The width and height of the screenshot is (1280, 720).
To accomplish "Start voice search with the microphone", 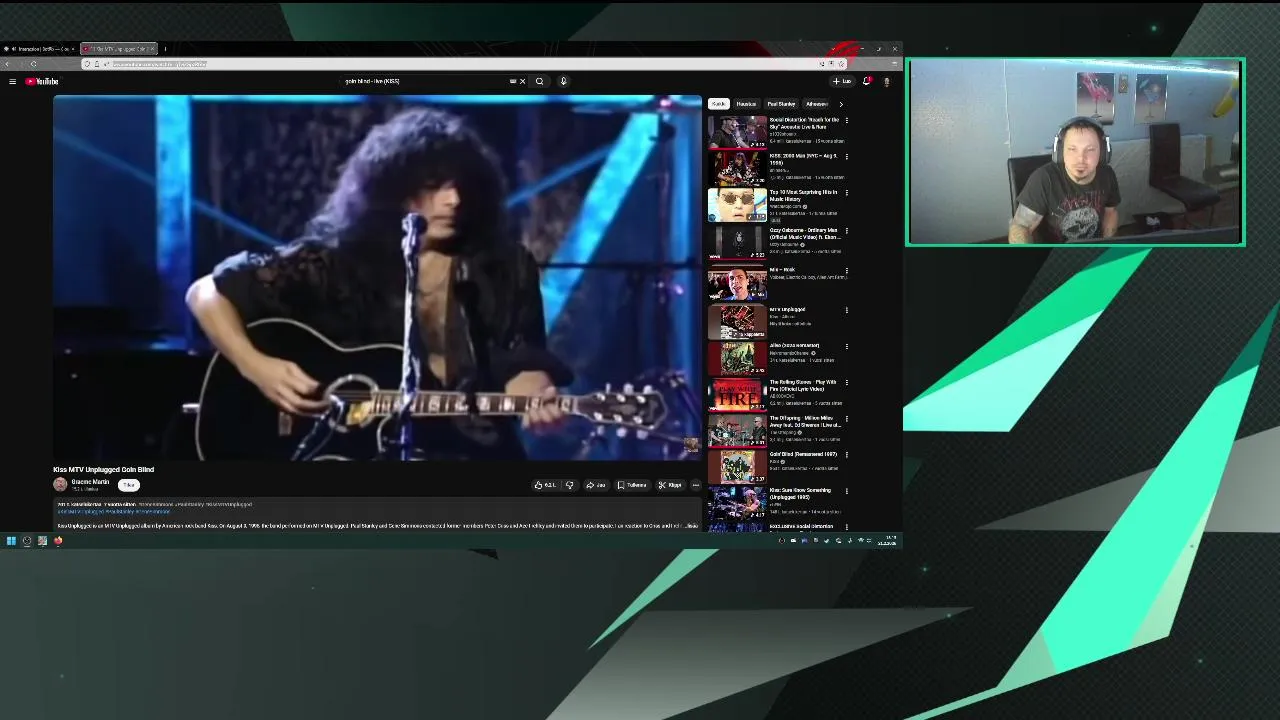I will pyautogui.click(x=563, y=81).
